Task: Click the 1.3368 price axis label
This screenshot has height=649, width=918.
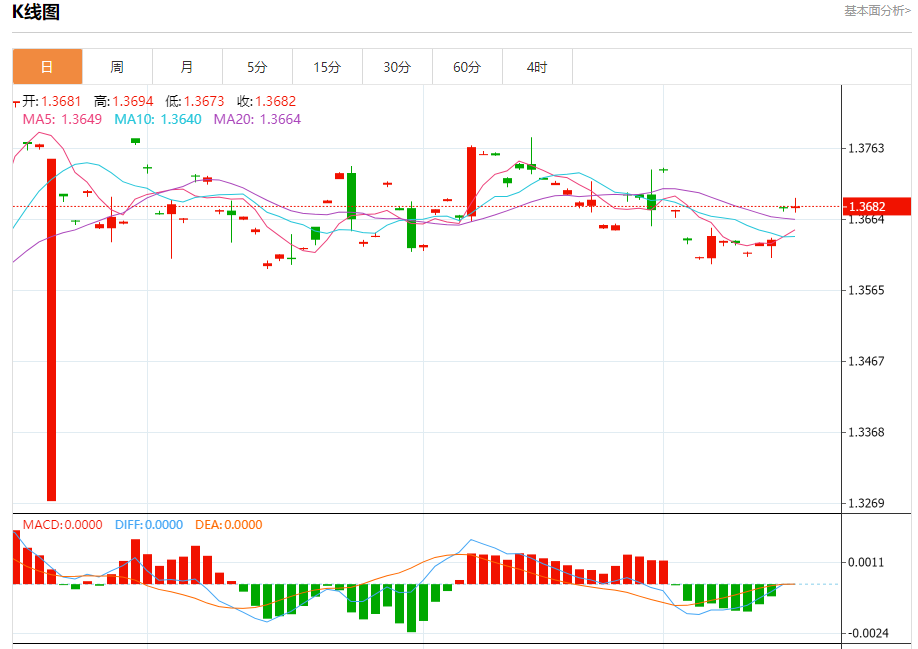Action: pos(866,432)
